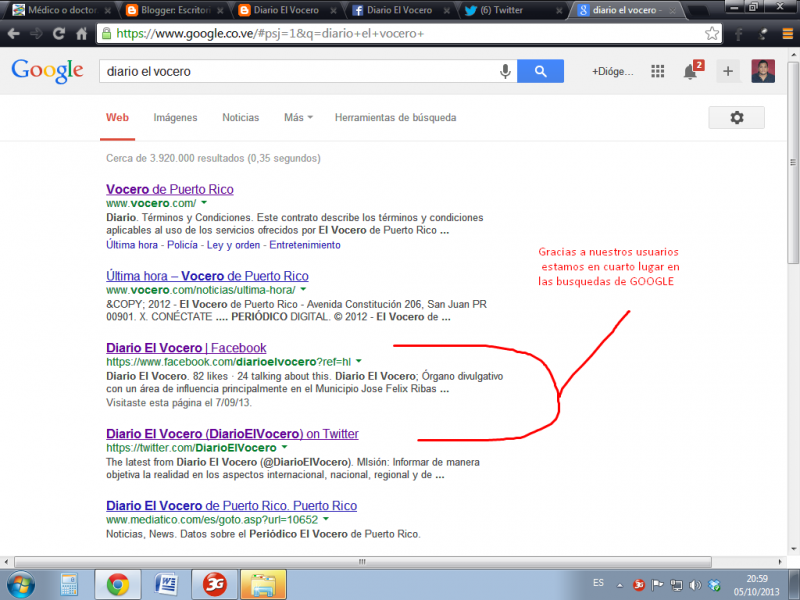Select the Web search tab
The height and width of the screenshot is (600, 800).
117,117
